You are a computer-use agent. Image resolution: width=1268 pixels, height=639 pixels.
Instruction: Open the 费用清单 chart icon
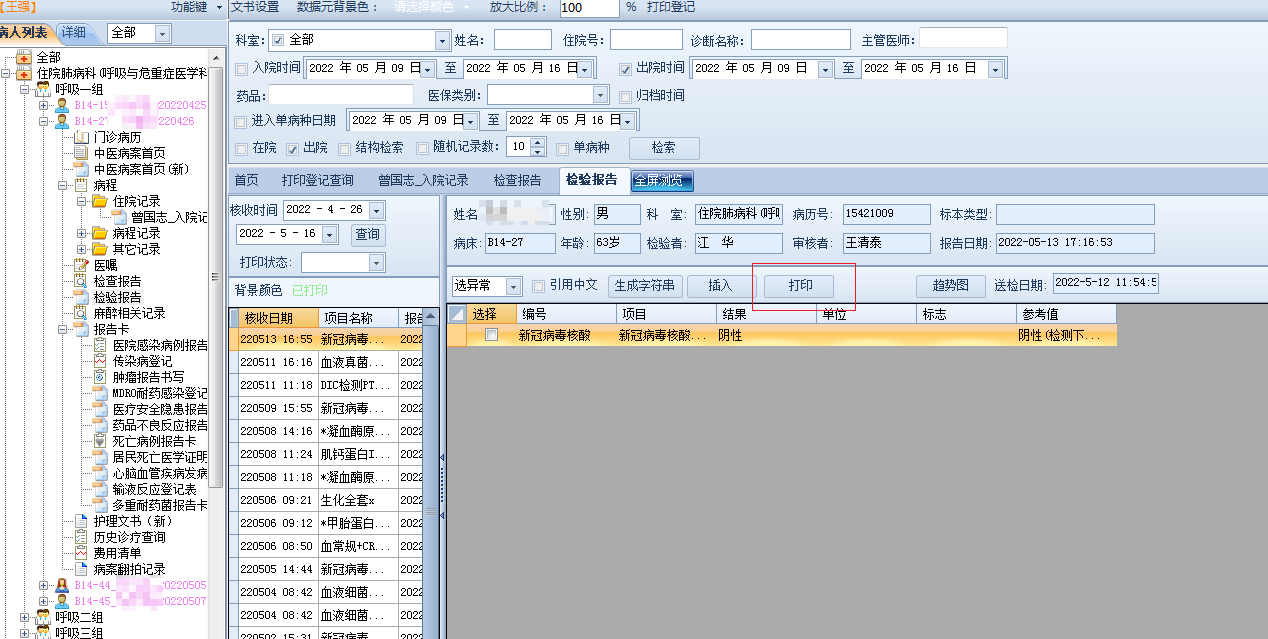(82, 553)
